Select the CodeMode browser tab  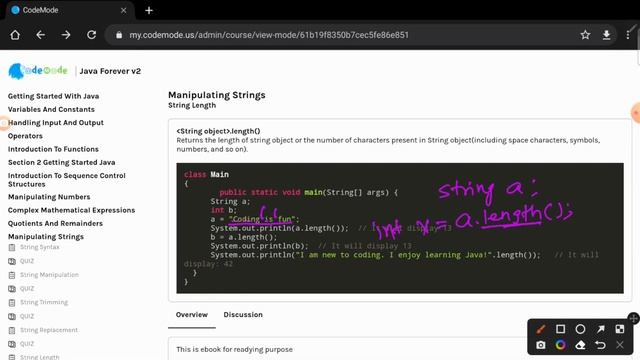(x=69, y=11)
